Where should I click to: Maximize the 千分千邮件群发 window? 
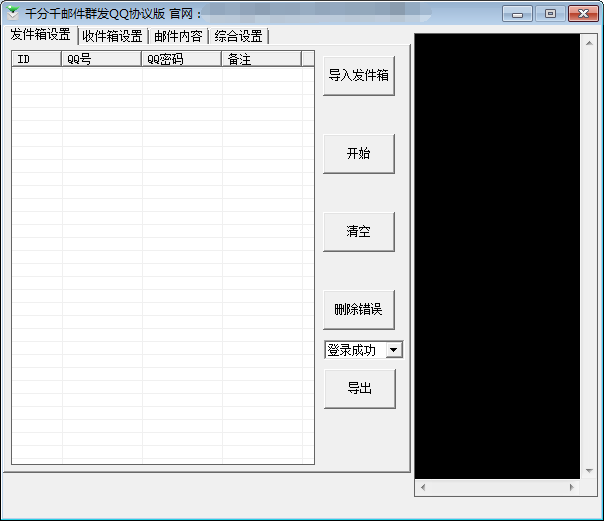(550, 14)
